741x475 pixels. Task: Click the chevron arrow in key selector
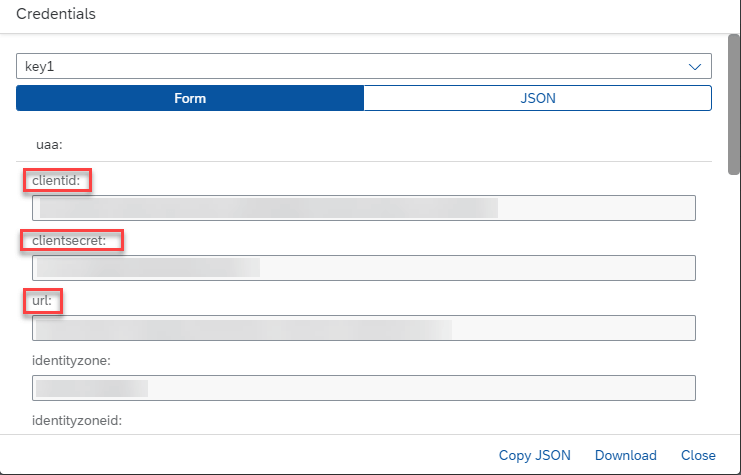click(695, 67)
